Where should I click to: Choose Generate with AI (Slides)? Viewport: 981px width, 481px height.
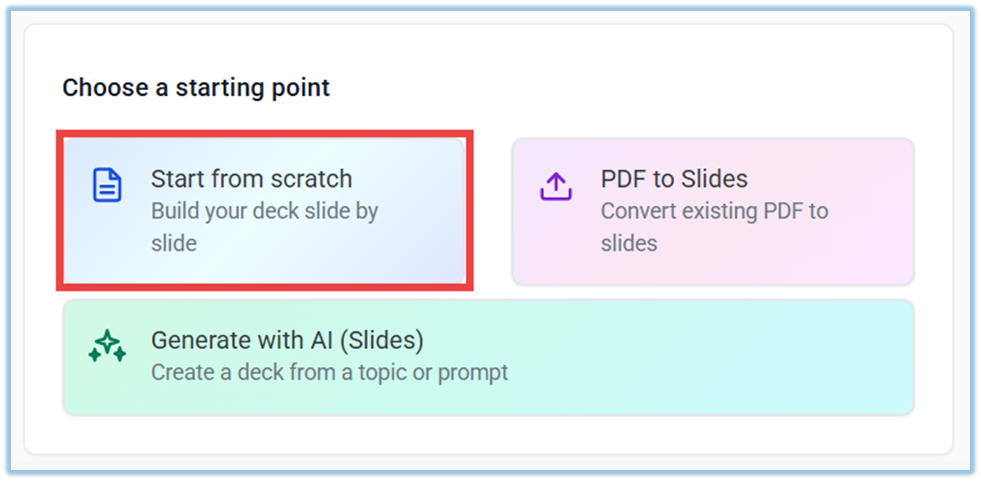point(488,356)
